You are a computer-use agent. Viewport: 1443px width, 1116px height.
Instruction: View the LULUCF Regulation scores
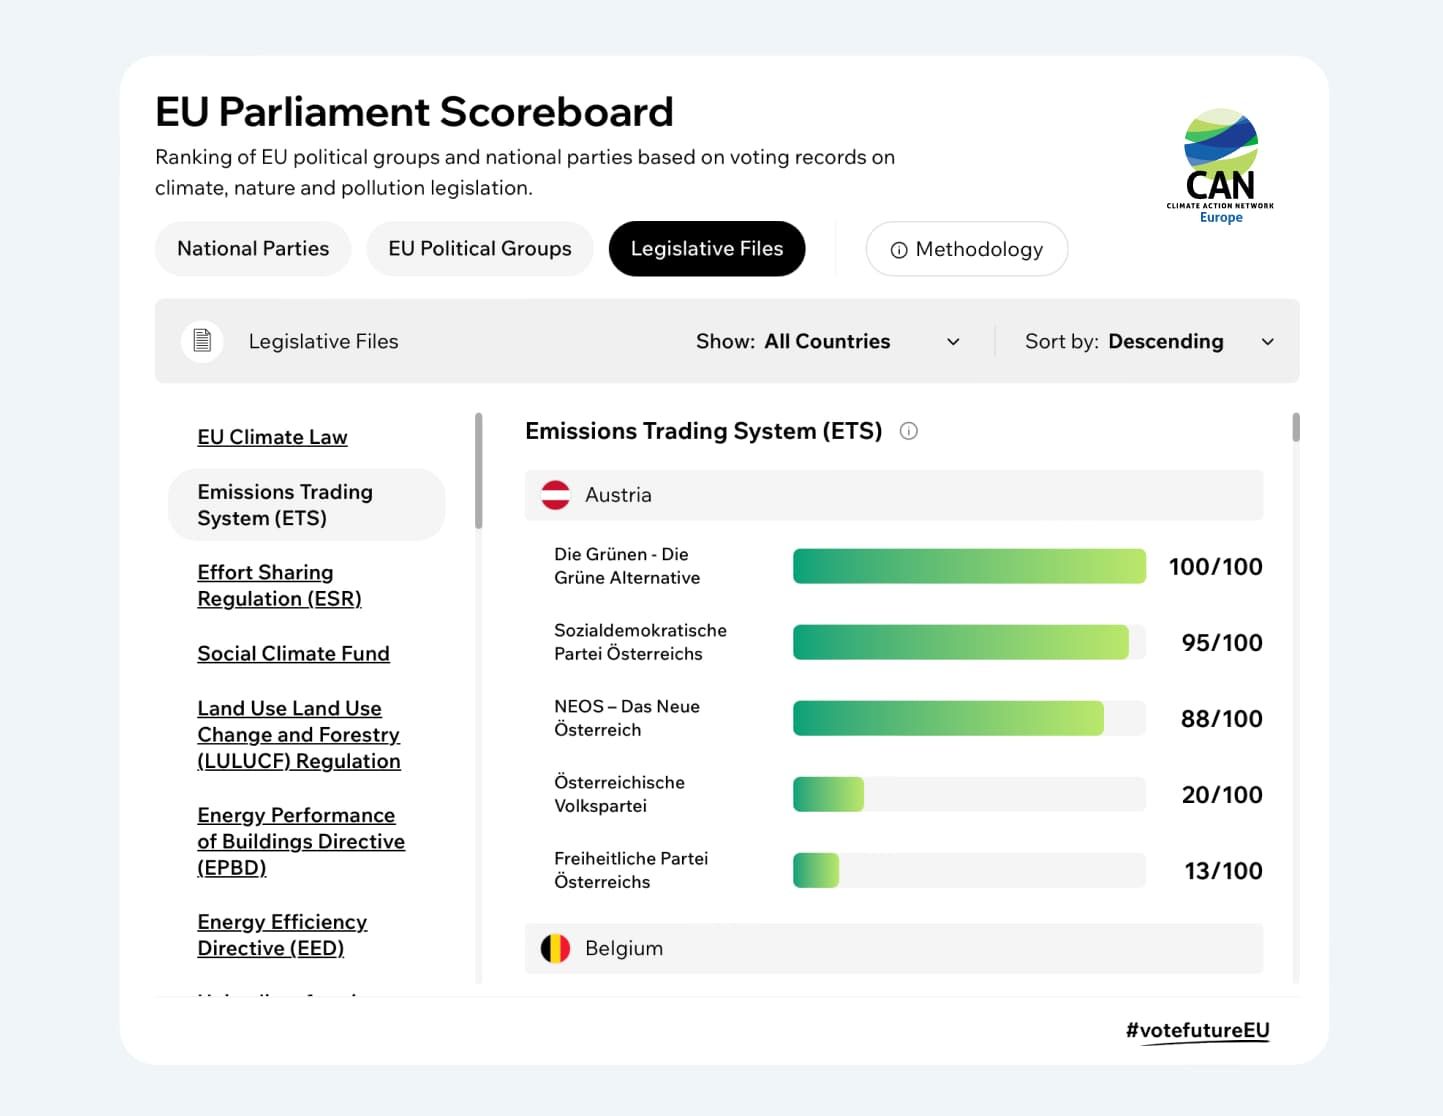pos(298,734)
